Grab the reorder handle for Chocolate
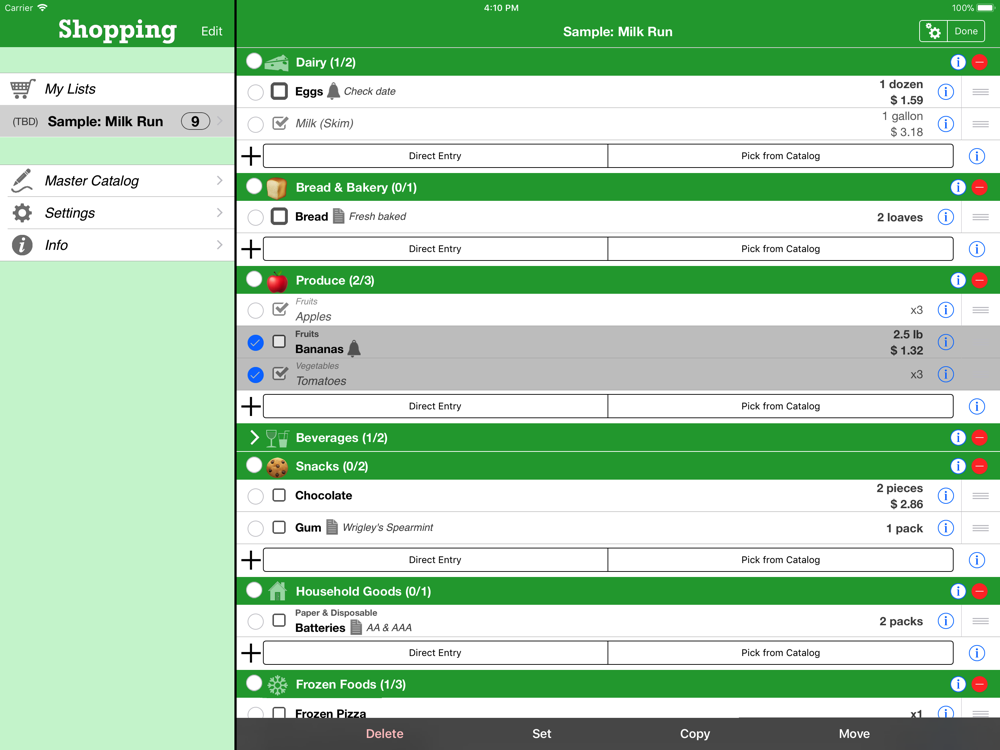The width and height of the screenshot is (1000, 750). (980, 496)
